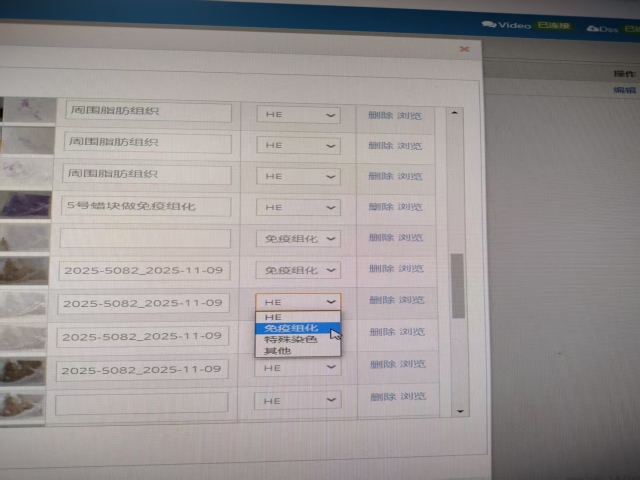Click the 5号蜡块做免疫组化 text field
This screenshot has height=480, width=640.
point(147,207)
